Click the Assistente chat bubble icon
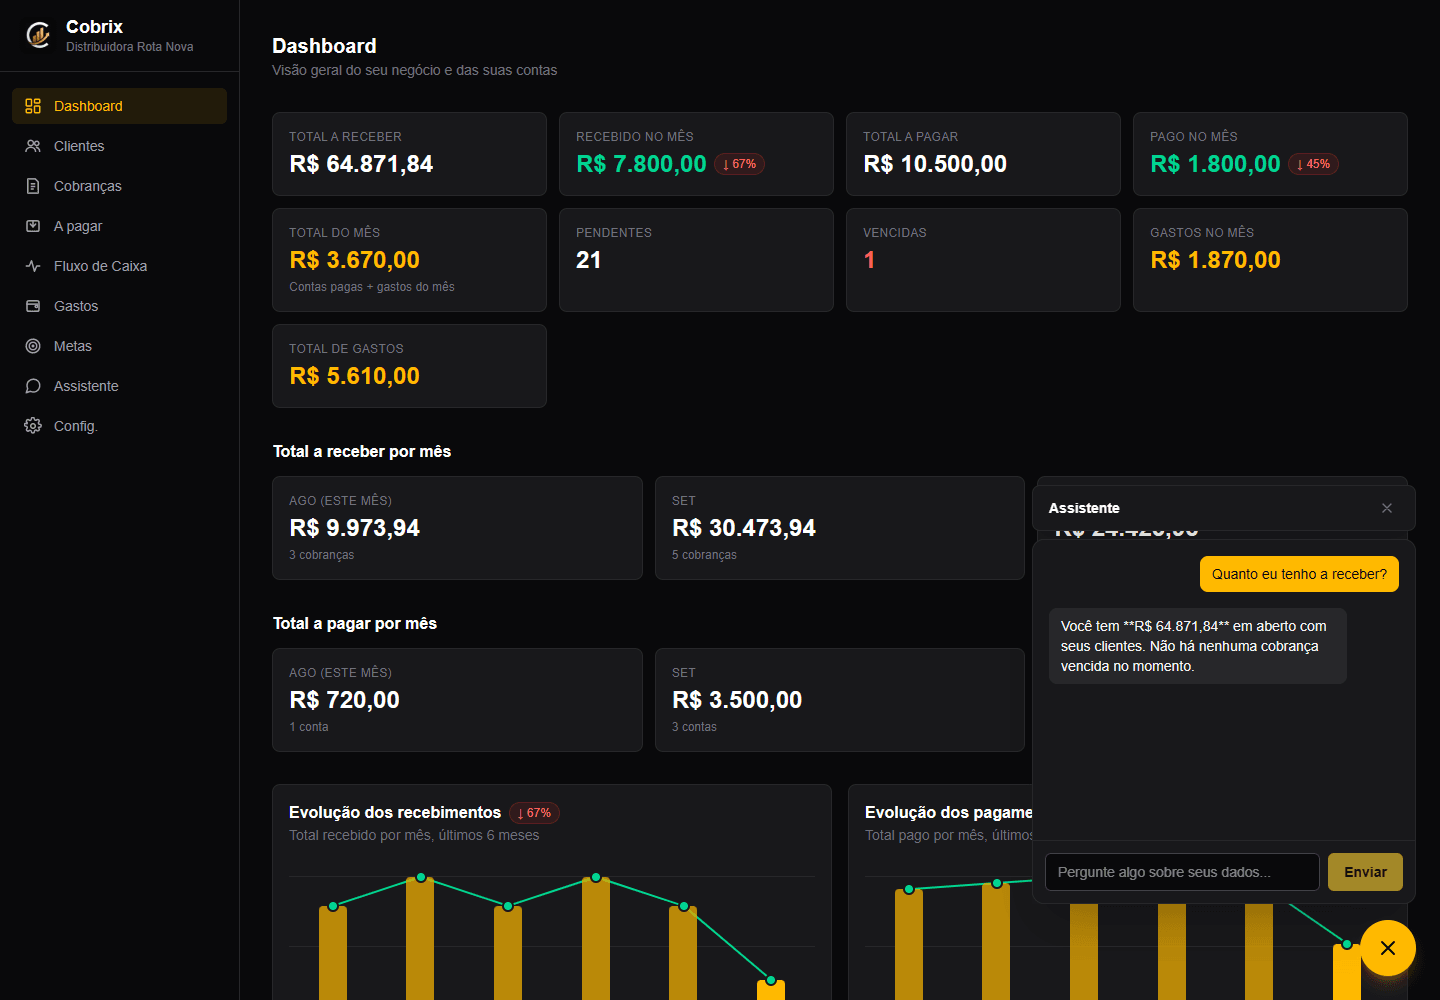The image size is (1440, 1000). [33, 386]
